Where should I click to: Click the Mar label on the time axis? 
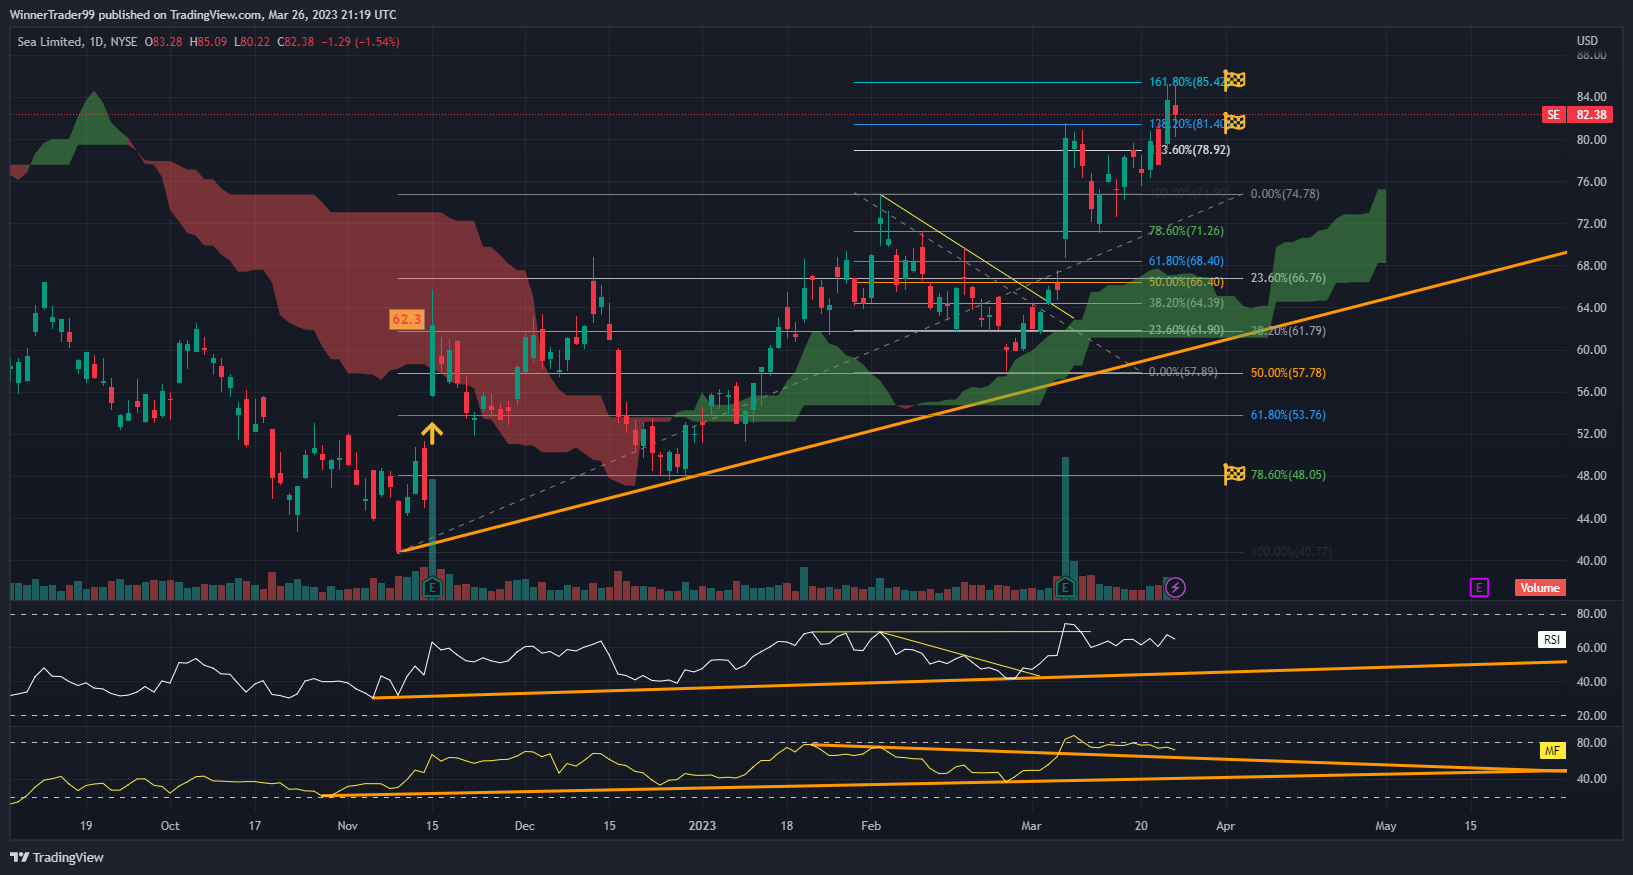click(x=1031, y=826)
